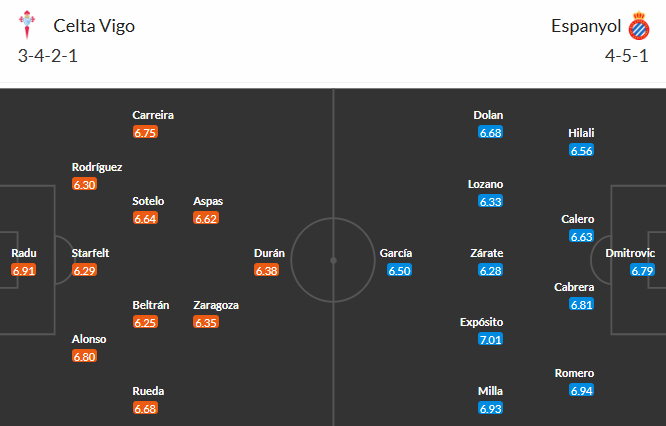Image resolution: width=666 pixels, height=426 pixels.
Task: Select Rodríguez in Celta's defense
Action: coord(97,167)
